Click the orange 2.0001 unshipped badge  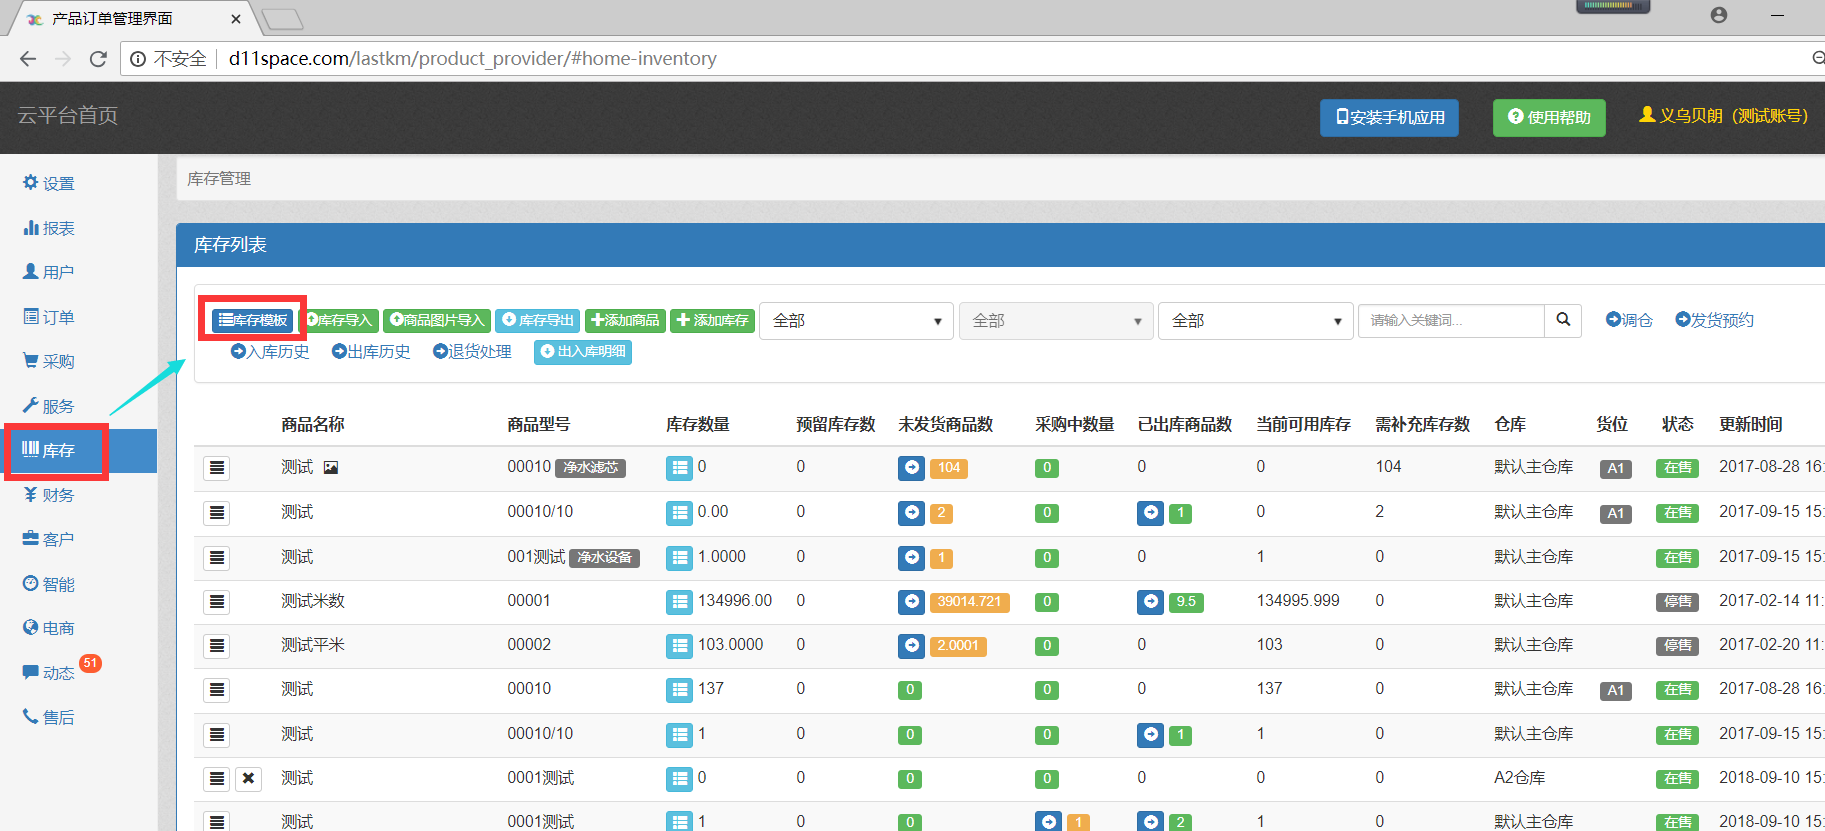958,646
